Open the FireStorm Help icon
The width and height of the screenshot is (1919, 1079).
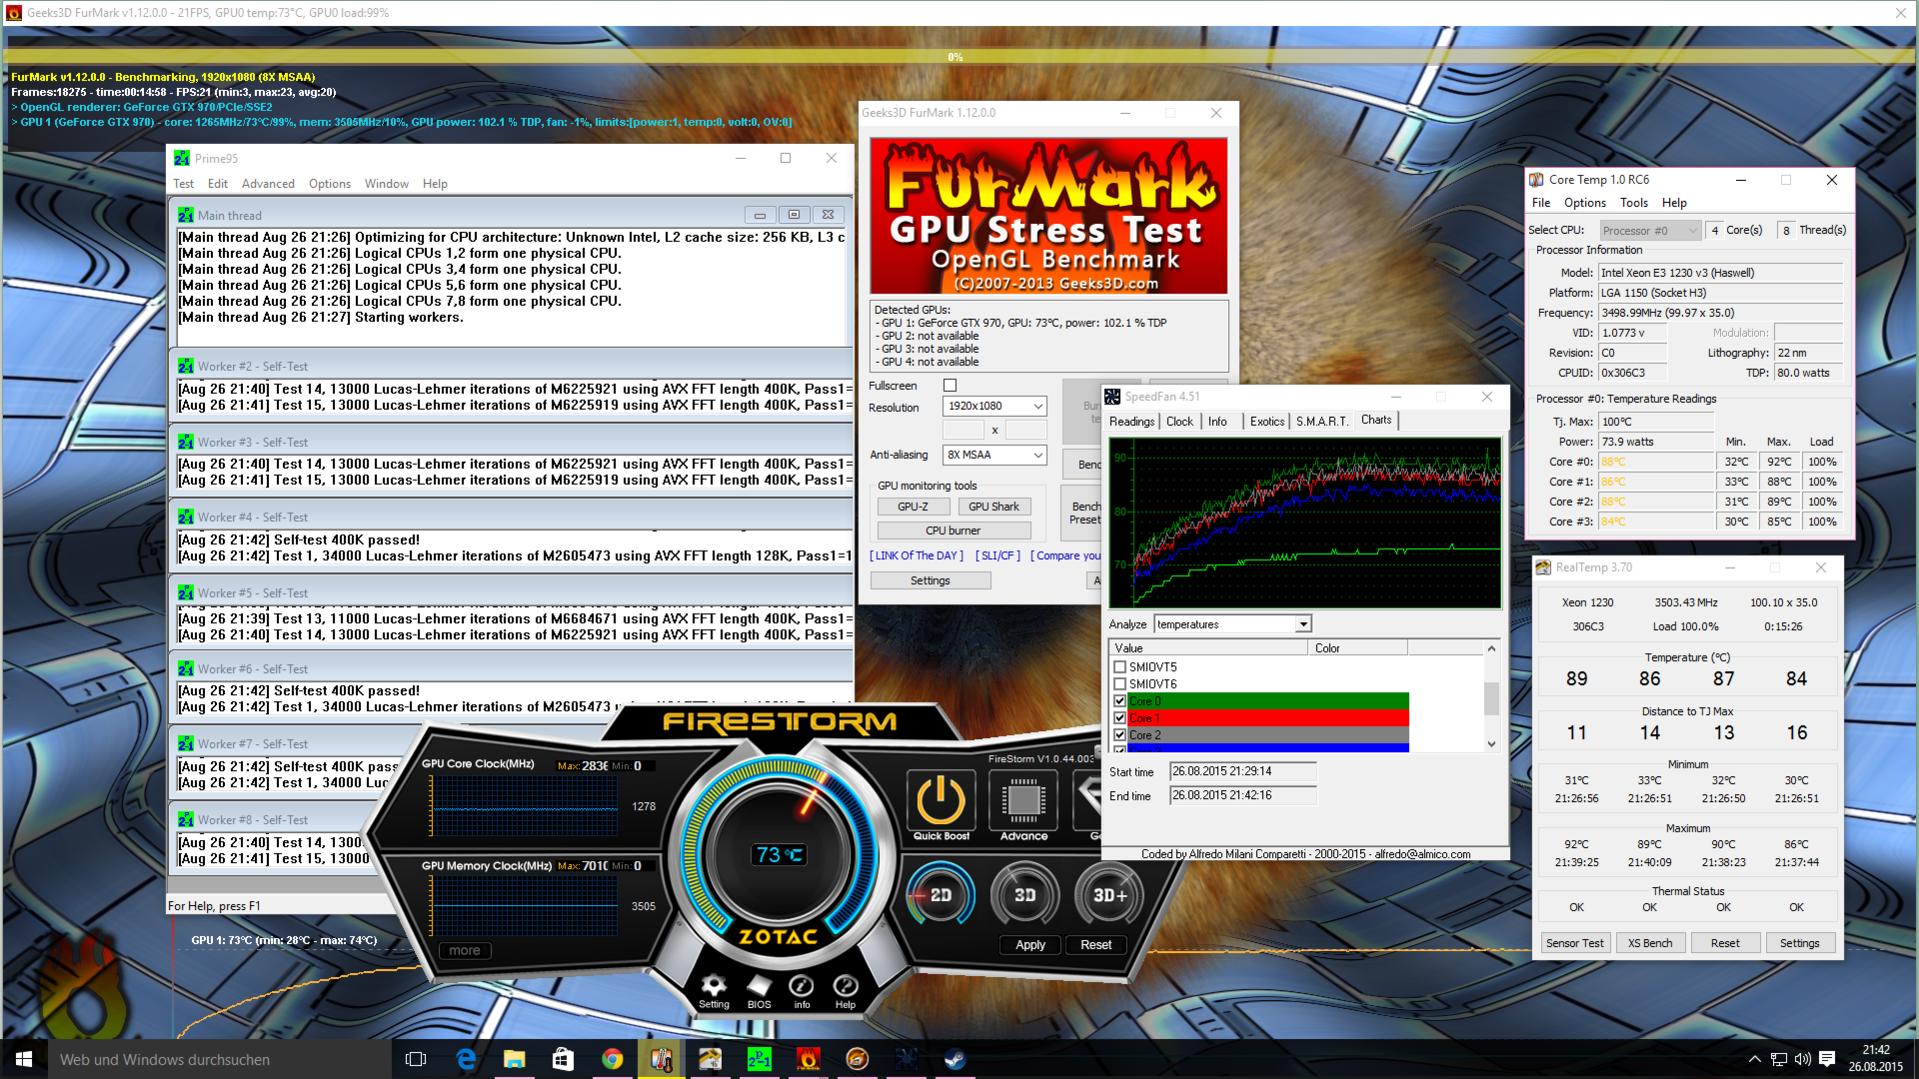click(x=845, y=985)
